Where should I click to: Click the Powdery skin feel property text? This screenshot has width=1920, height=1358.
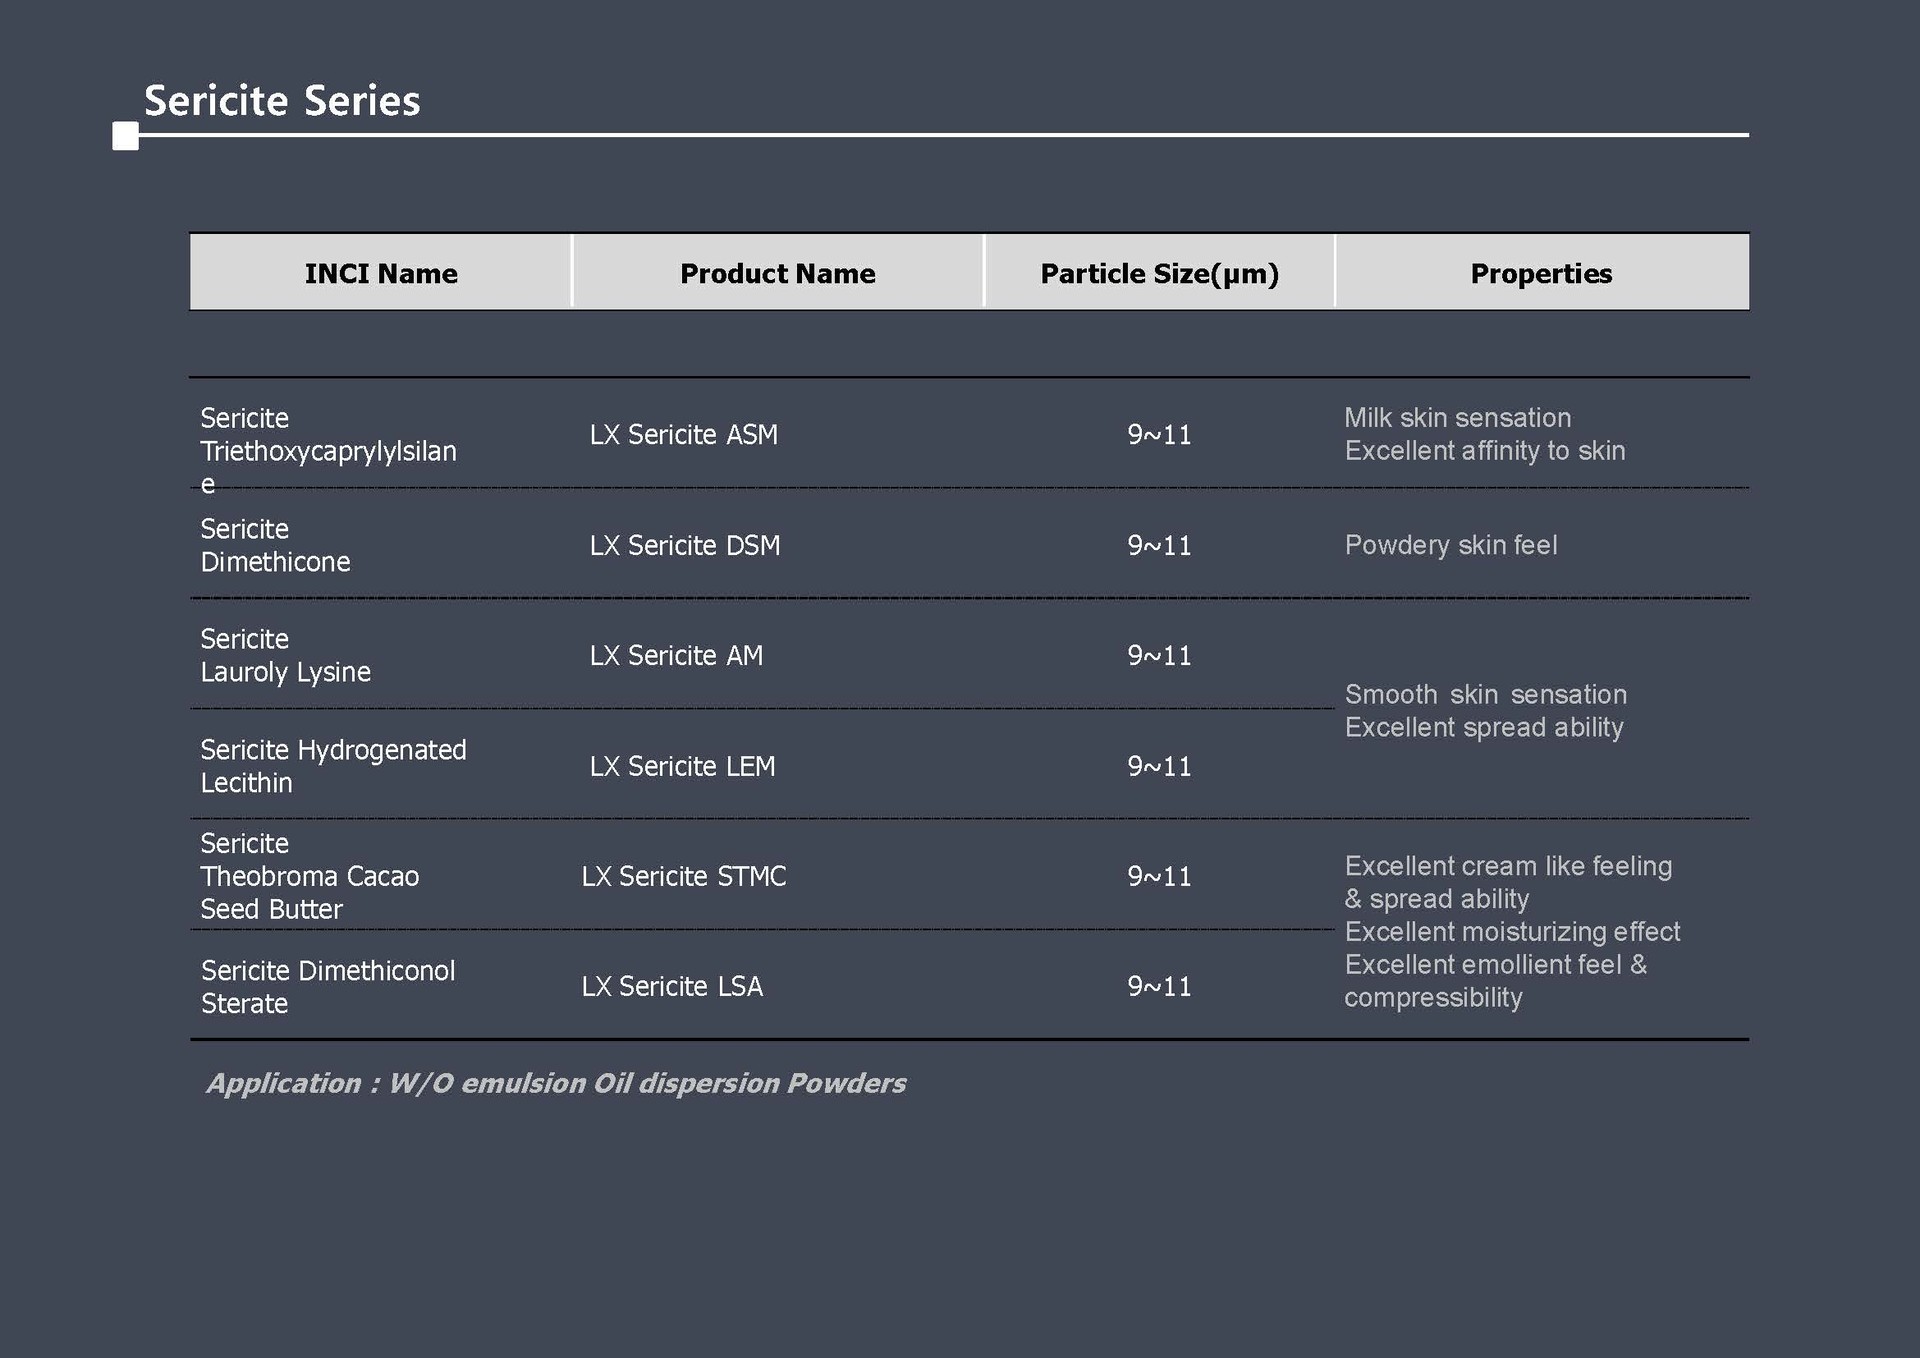pyautogui.click(x=1451, y=546)
